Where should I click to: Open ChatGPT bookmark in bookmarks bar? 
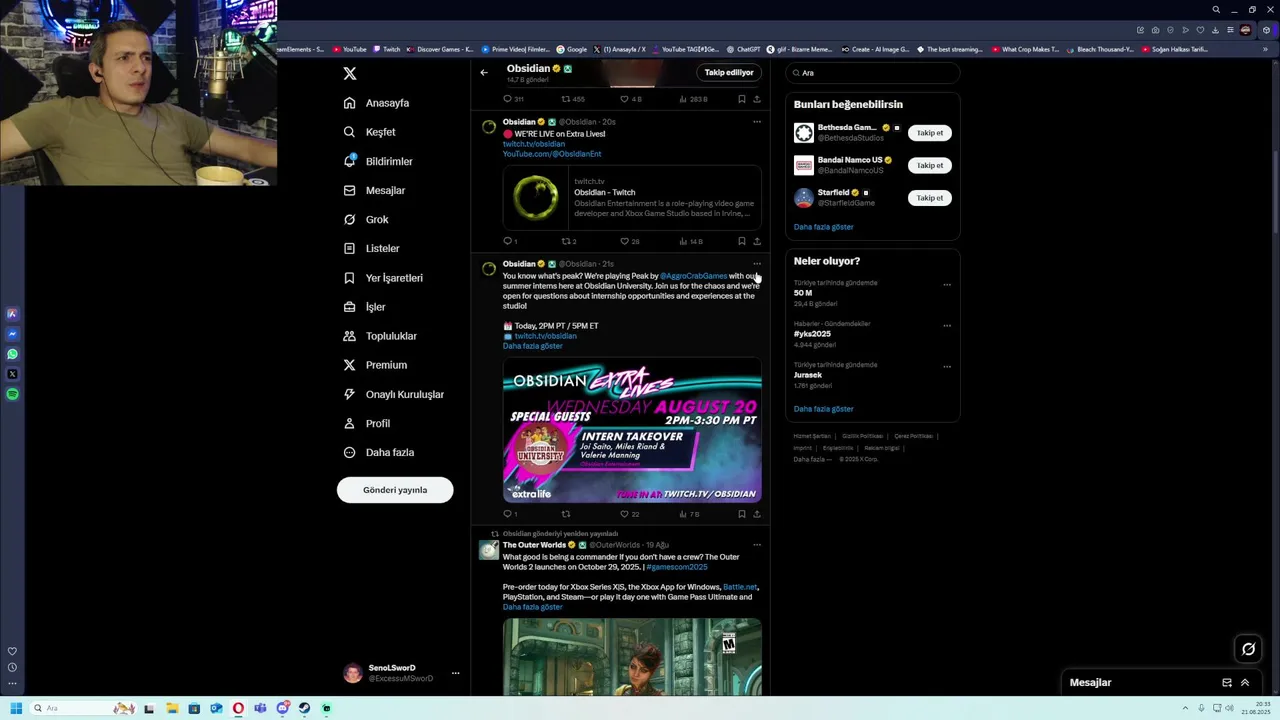tap(743, 49)
